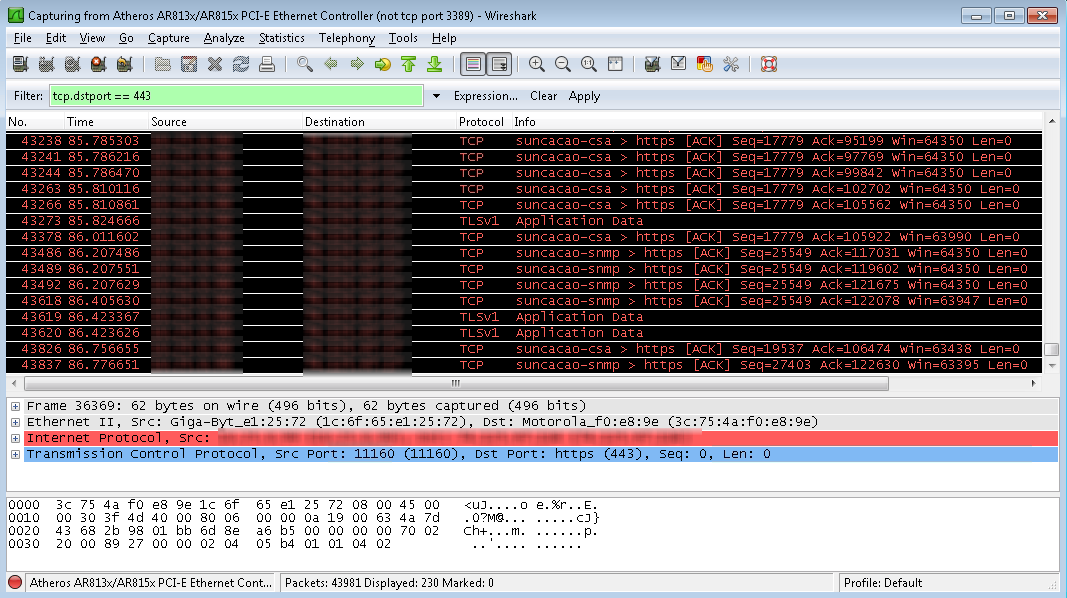The image size is (1067, 598).
Task: Click the red expert info status icon
Action: coord(15,582)
